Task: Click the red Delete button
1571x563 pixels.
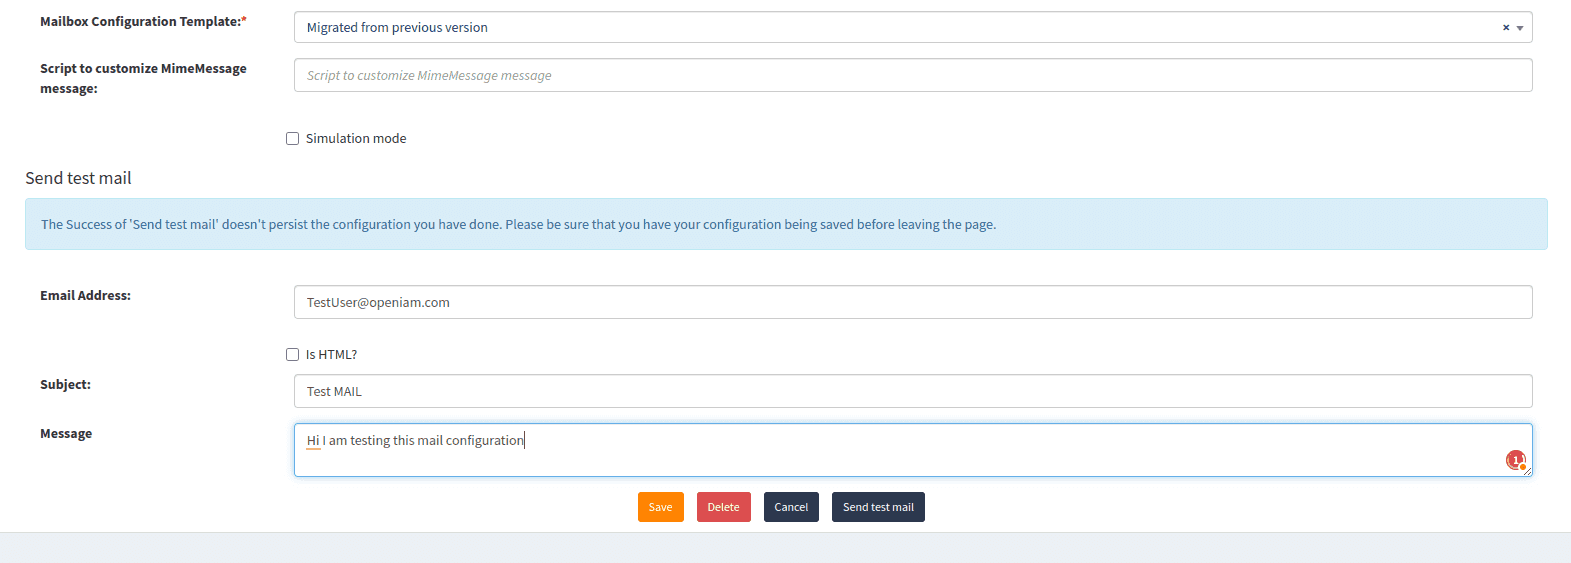Action: (x=724, y=507)
